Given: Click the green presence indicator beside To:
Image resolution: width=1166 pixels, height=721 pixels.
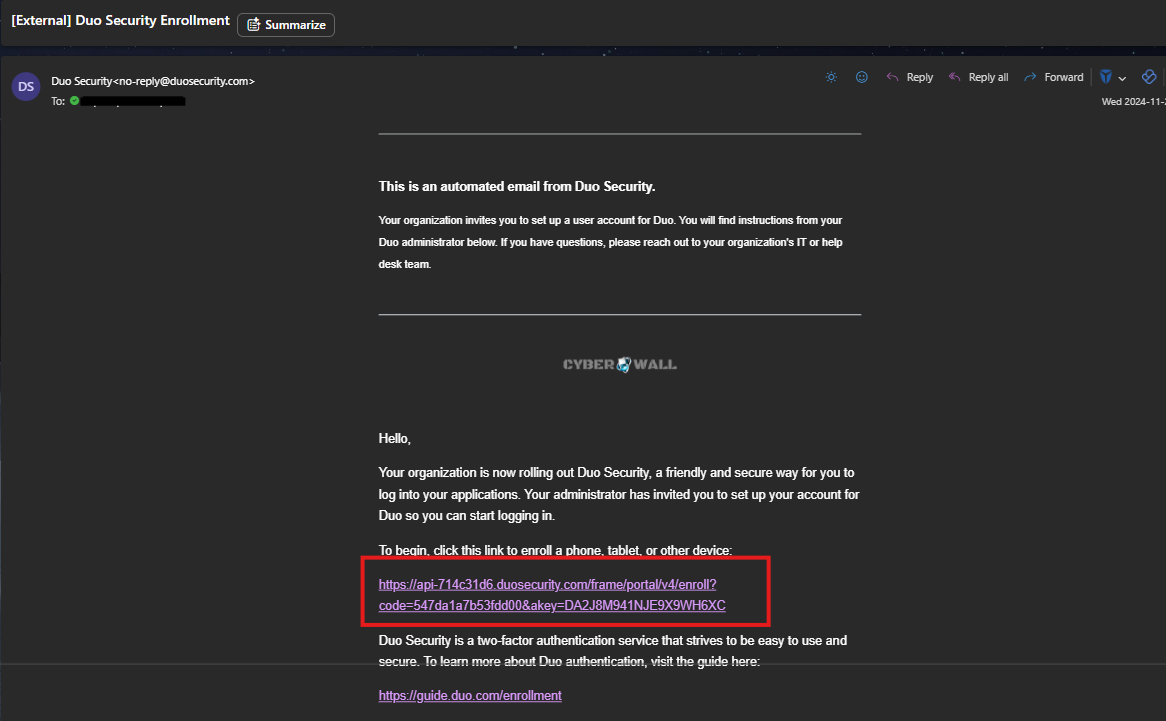Looking at the screenshot, I should click(74, 100).
